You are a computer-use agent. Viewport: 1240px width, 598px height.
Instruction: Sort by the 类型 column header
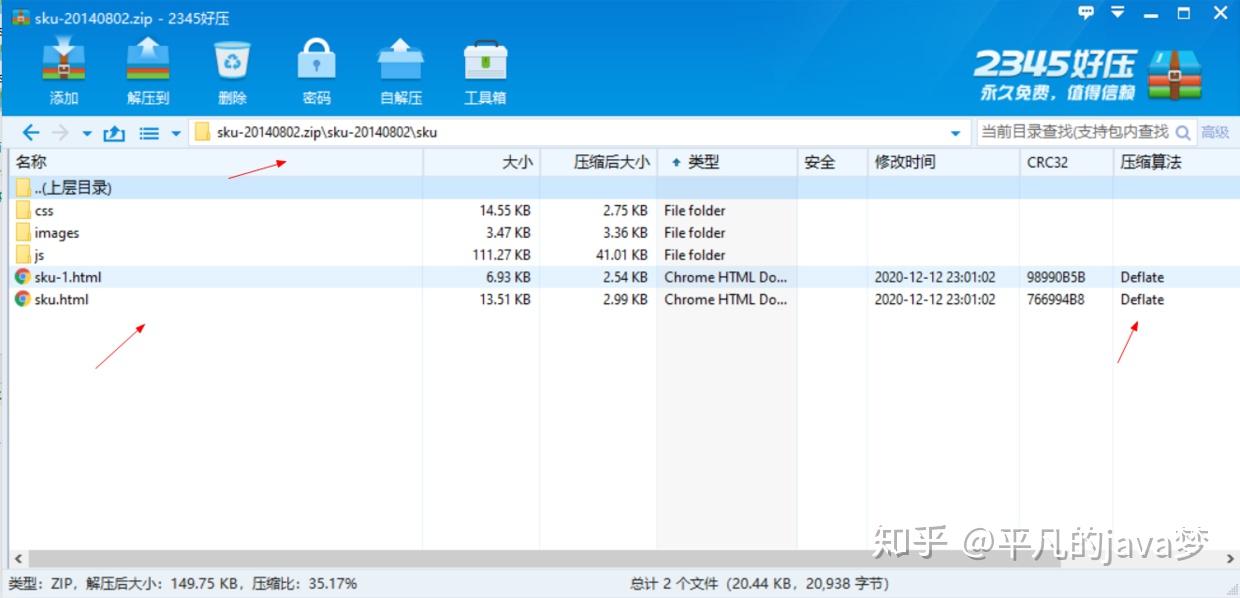point(727,162)
